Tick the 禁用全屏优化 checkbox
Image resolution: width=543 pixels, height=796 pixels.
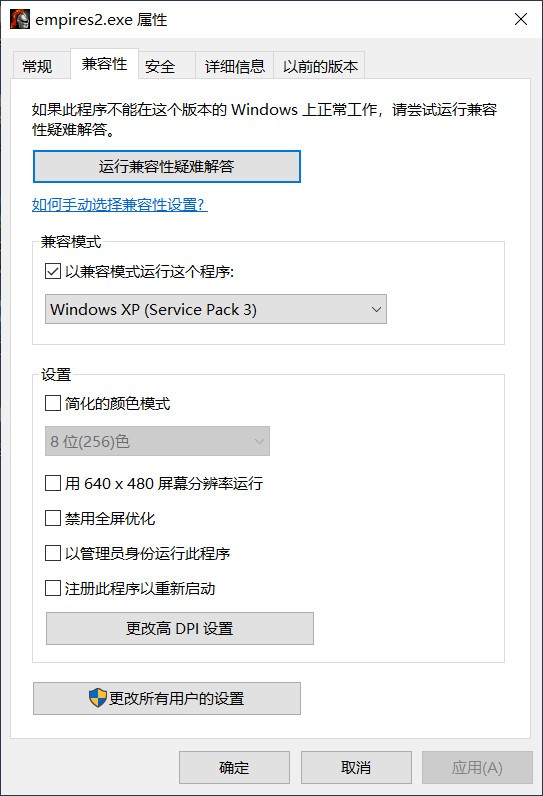[53, 518]
